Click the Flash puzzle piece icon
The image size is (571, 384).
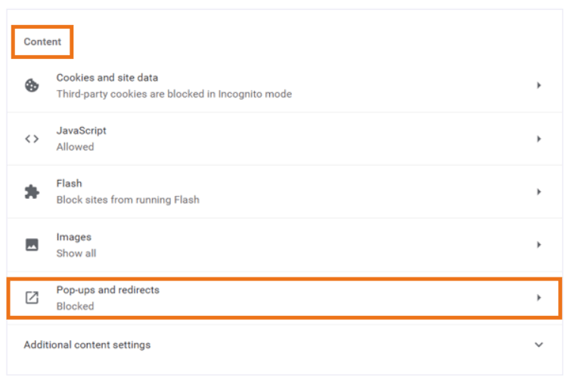coord(32,192)
